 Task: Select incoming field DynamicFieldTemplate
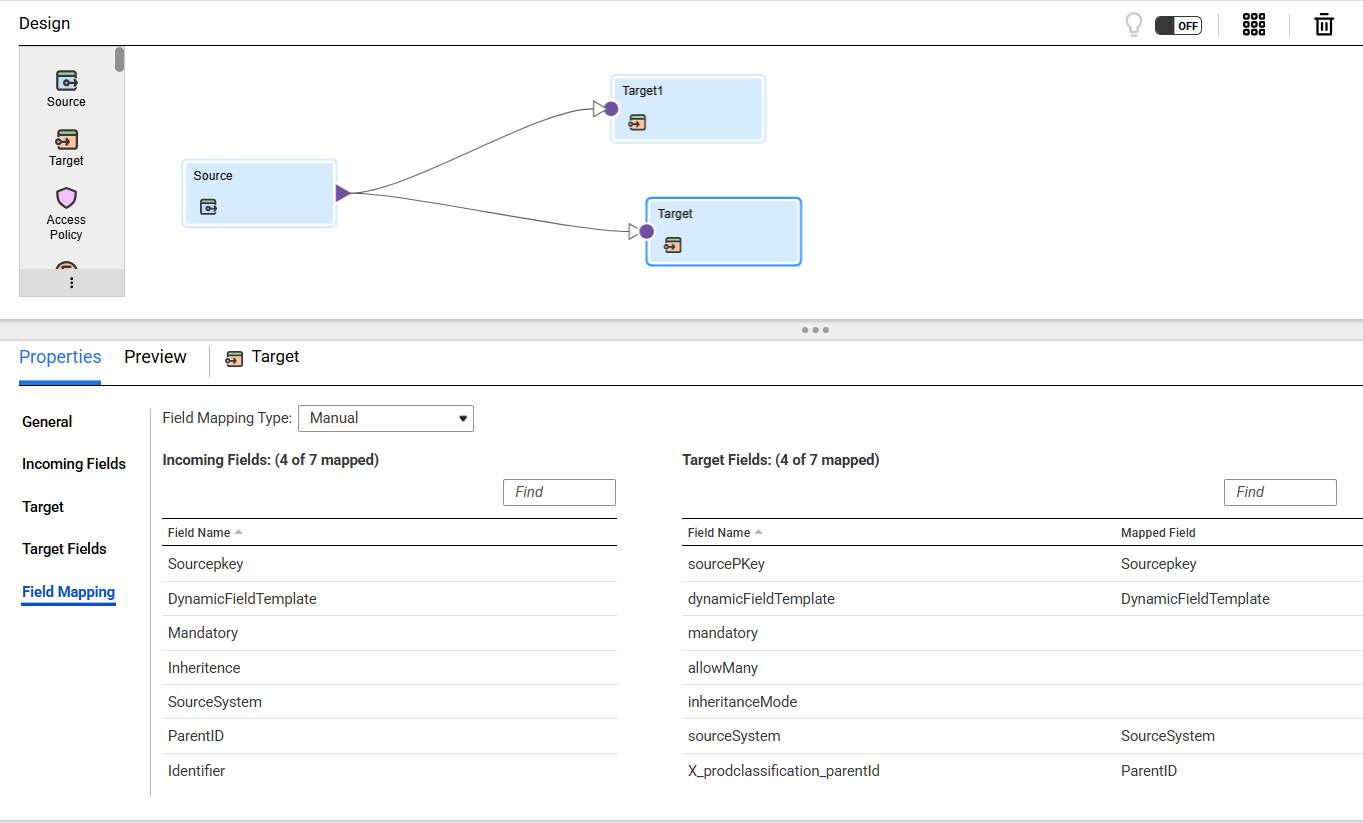(x=242, y=599)
